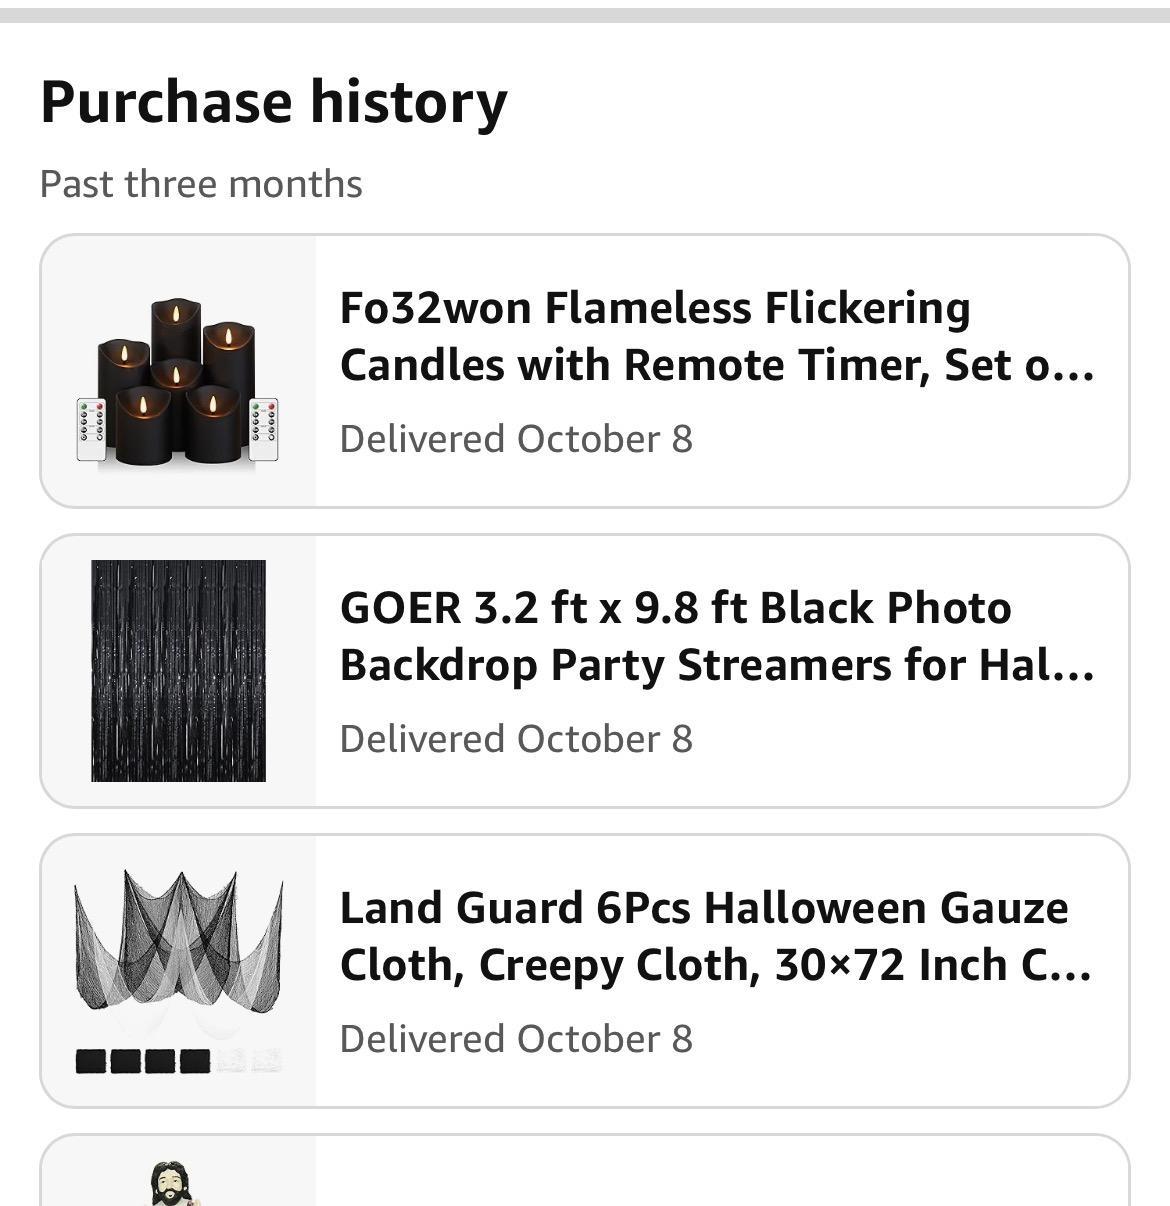Screen dimensions: 1170x1206
Task: Click Delivered October 8 under Fo32won candles
Action: [x=516, y=439]
